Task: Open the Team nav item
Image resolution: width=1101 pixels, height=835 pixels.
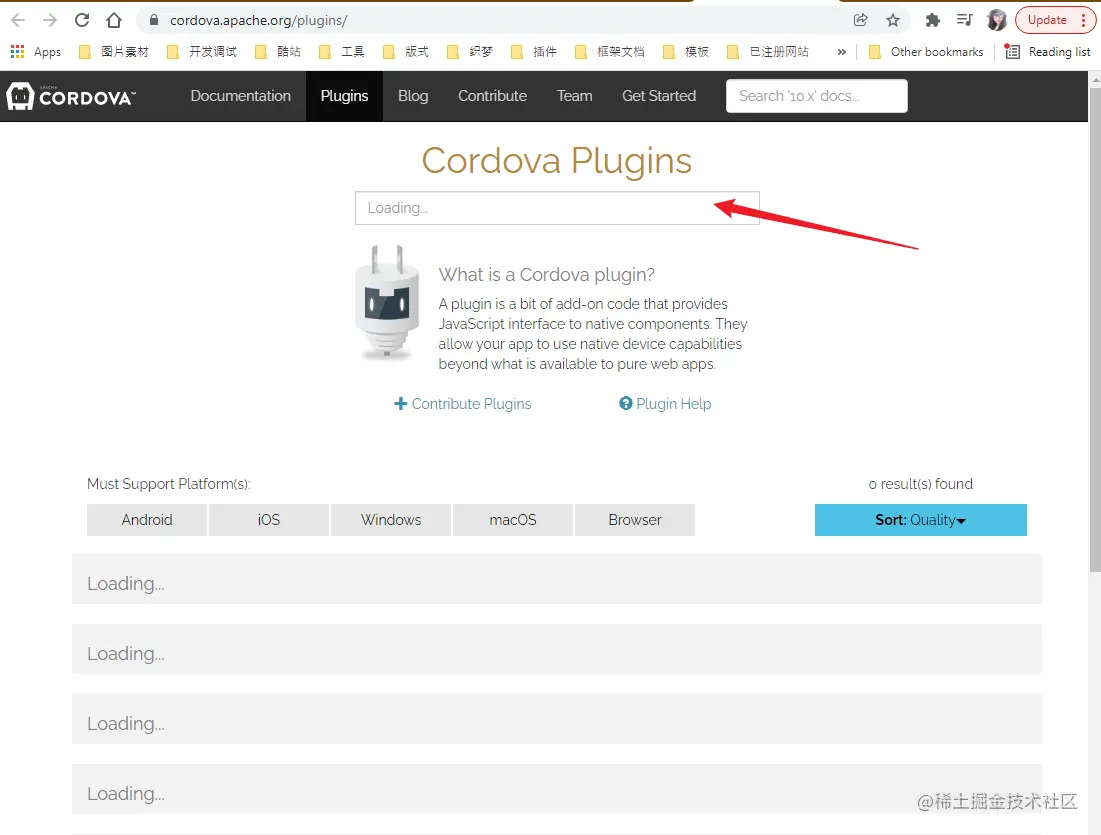Action: pos(574,96)
